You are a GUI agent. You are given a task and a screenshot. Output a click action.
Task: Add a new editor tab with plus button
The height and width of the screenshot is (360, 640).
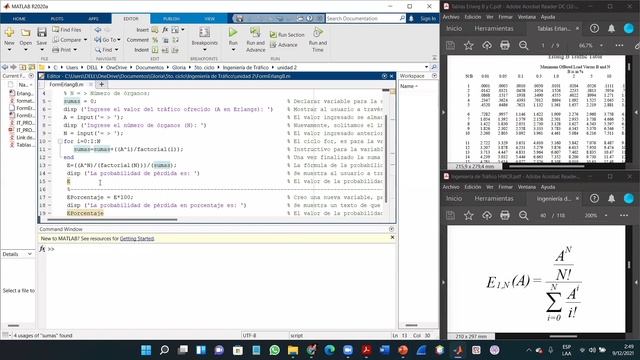[101, 84]
